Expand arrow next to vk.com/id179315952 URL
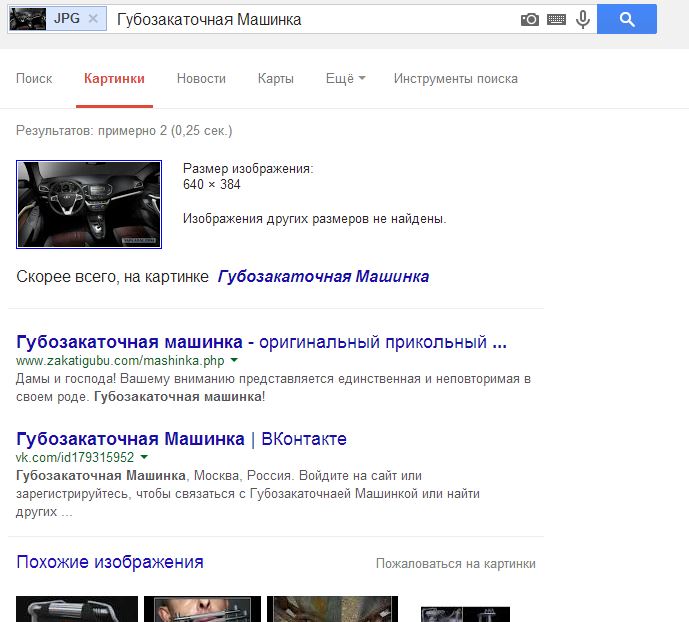This screenshot has width=689, height=622. 144,457
